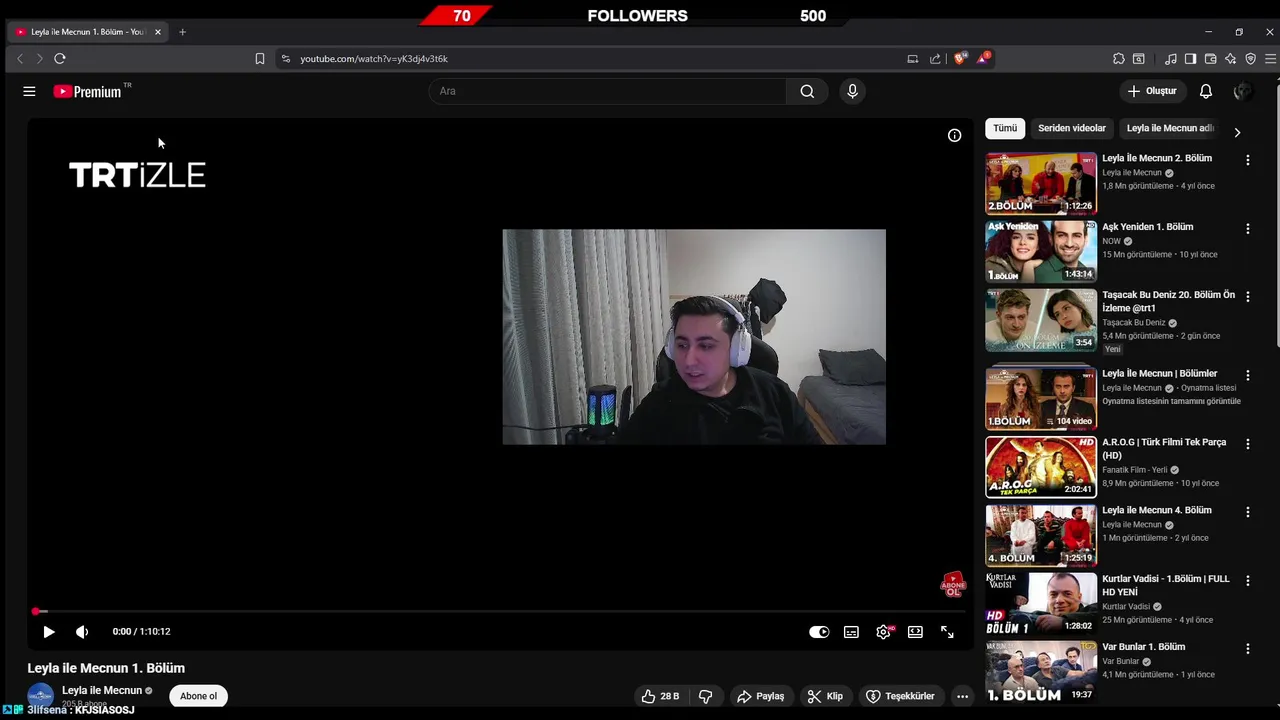Viewport: 1280px width, 720px height.
Task: Bookmark this page with bookmark icon
Action: click(260, 59)
